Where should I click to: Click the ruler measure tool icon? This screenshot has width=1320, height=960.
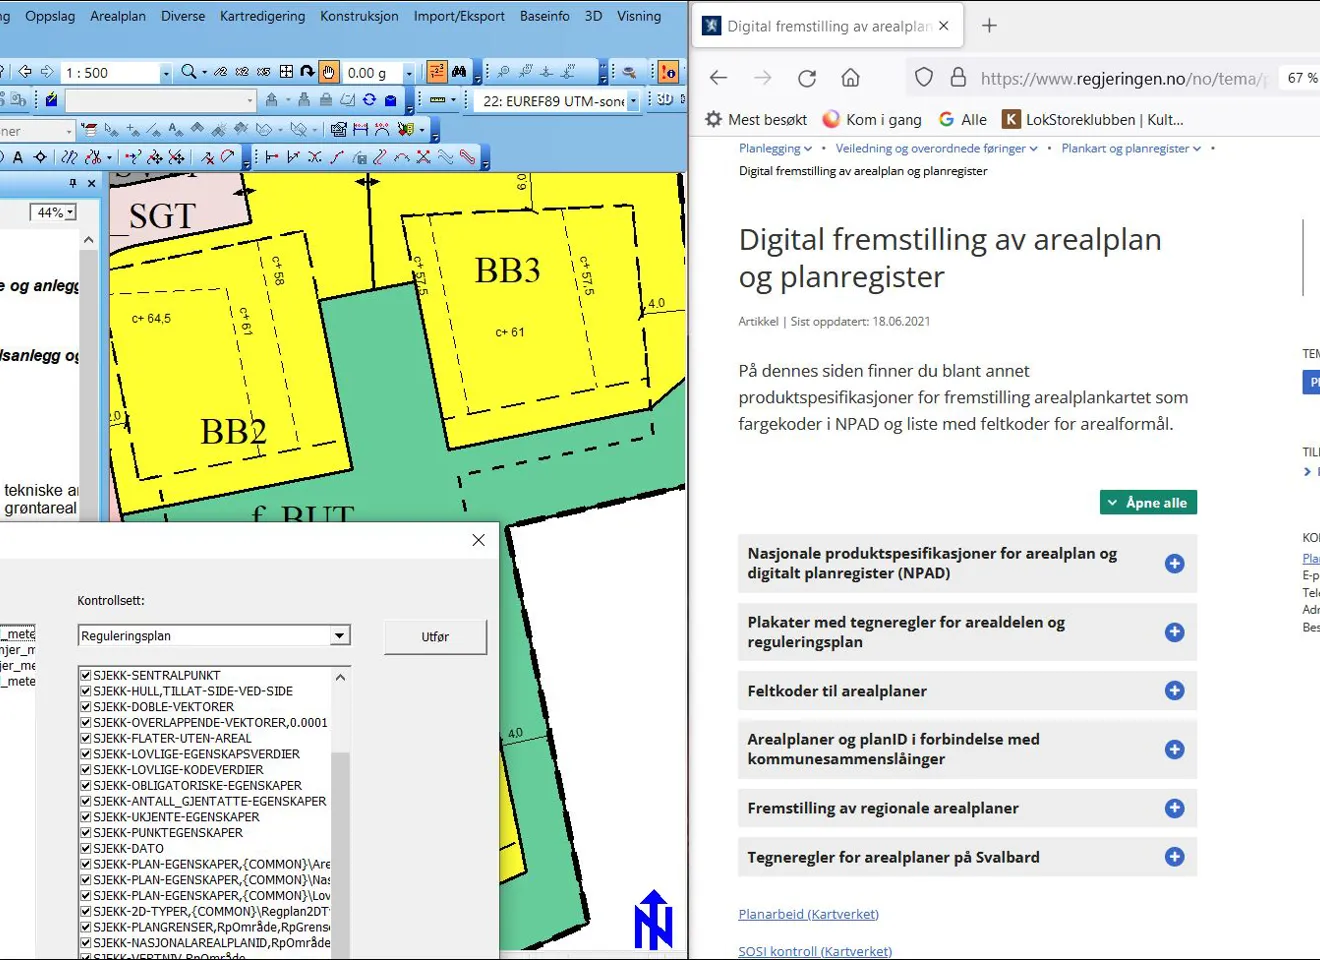tap(437, 100)
